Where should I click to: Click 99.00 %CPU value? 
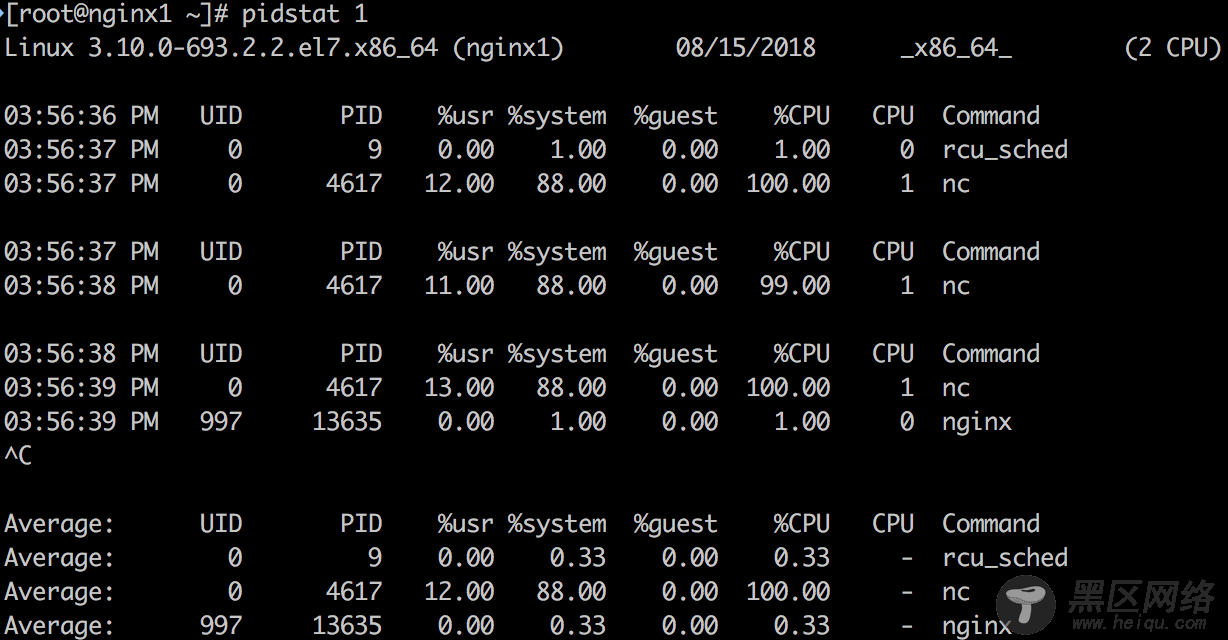(x=795, y=286)
